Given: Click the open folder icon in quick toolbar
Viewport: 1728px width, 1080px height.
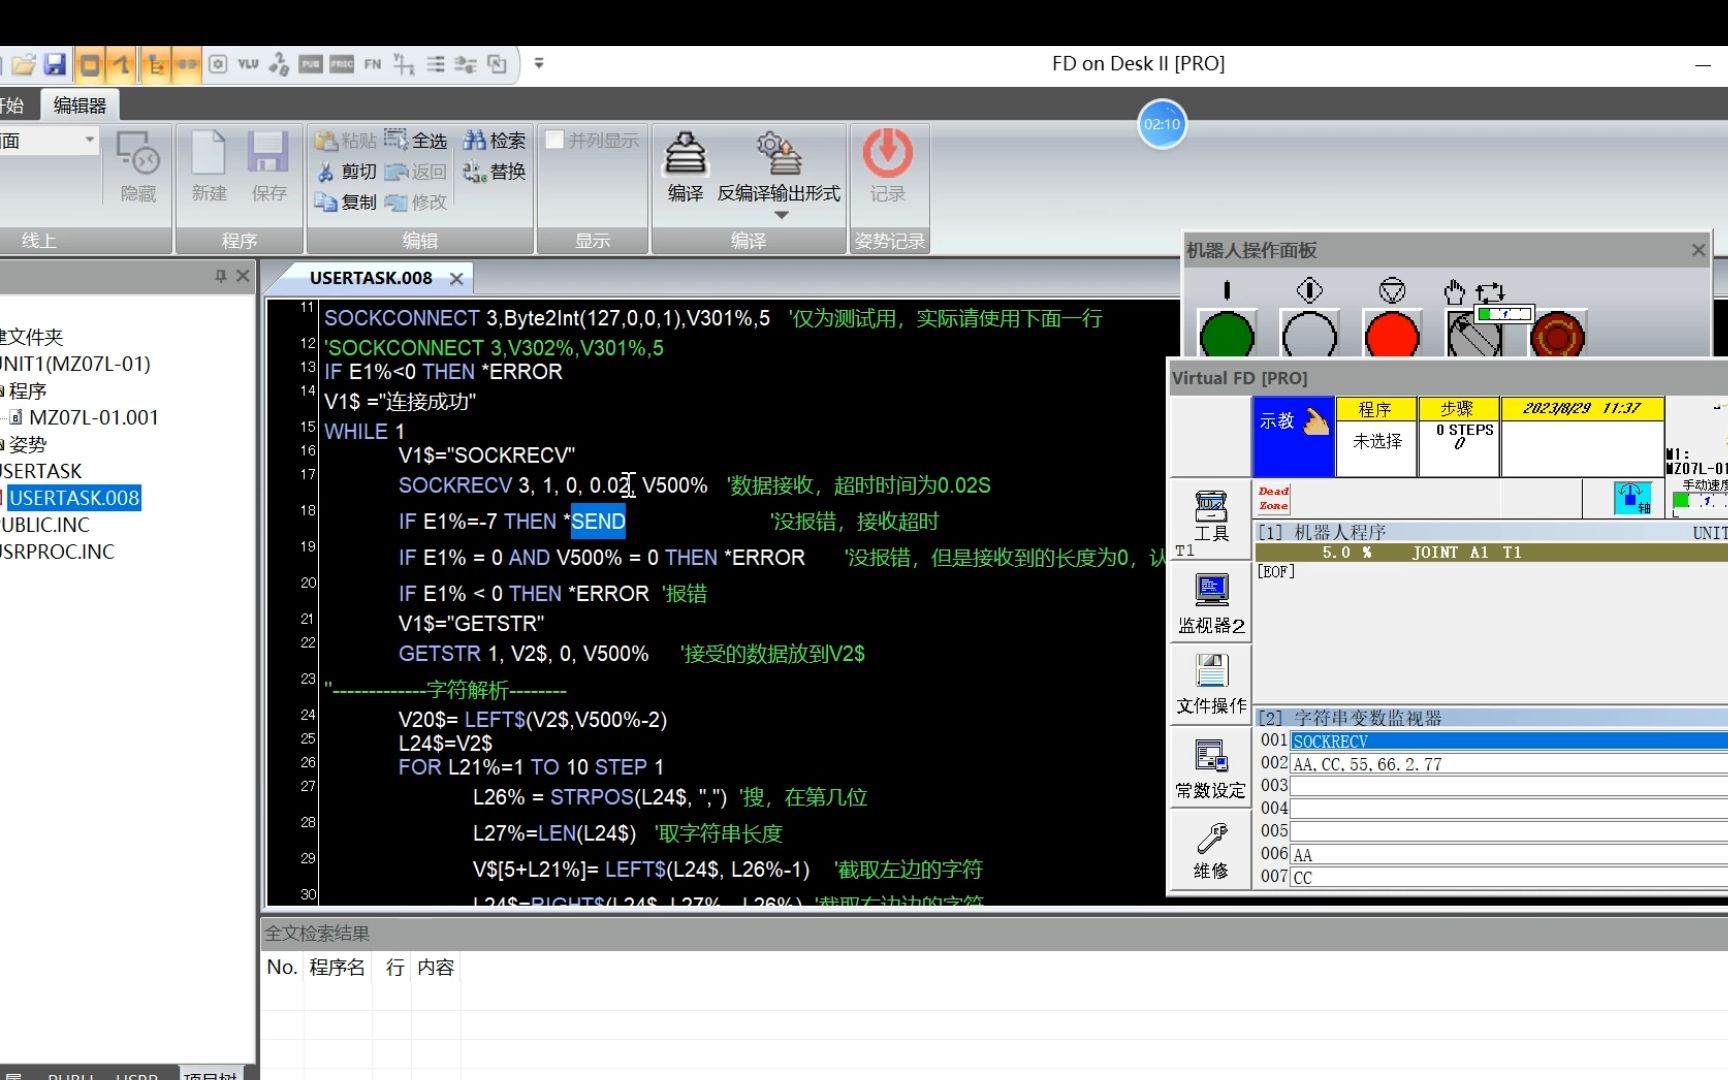Looking at the screenshot, I should (23, 64).
